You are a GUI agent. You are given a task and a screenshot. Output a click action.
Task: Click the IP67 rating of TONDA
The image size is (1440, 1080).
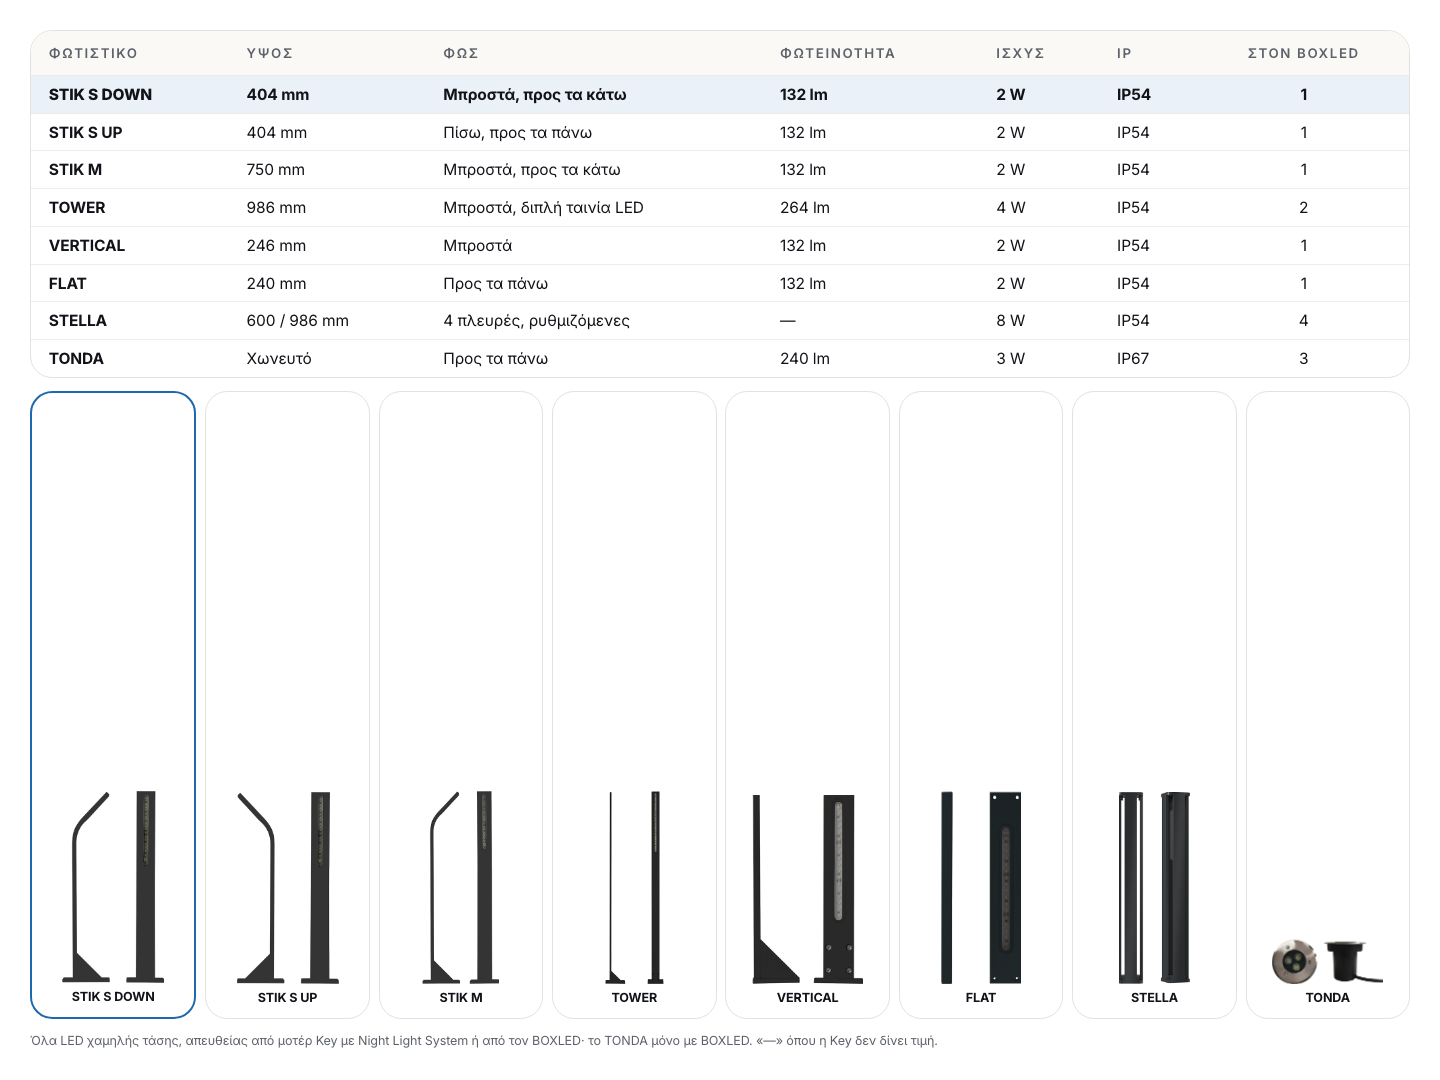pos(1133,359)
